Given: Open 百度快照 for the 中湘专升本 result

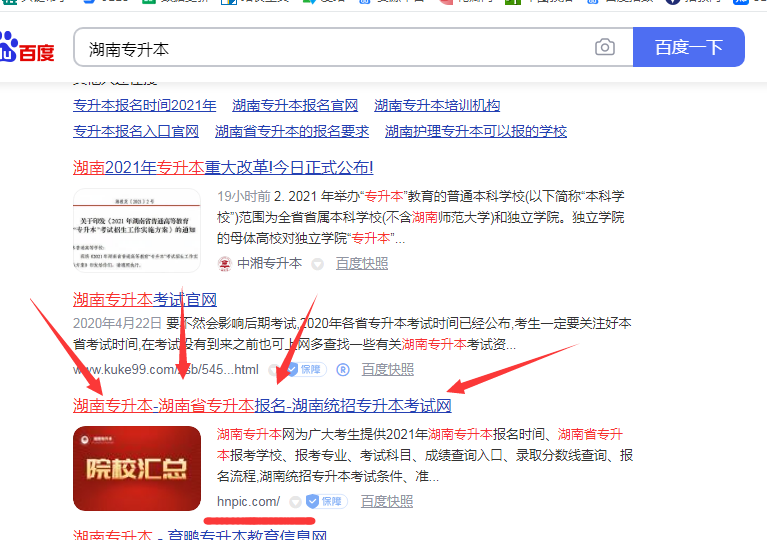Looking at the screenshot, I should 362,264.
